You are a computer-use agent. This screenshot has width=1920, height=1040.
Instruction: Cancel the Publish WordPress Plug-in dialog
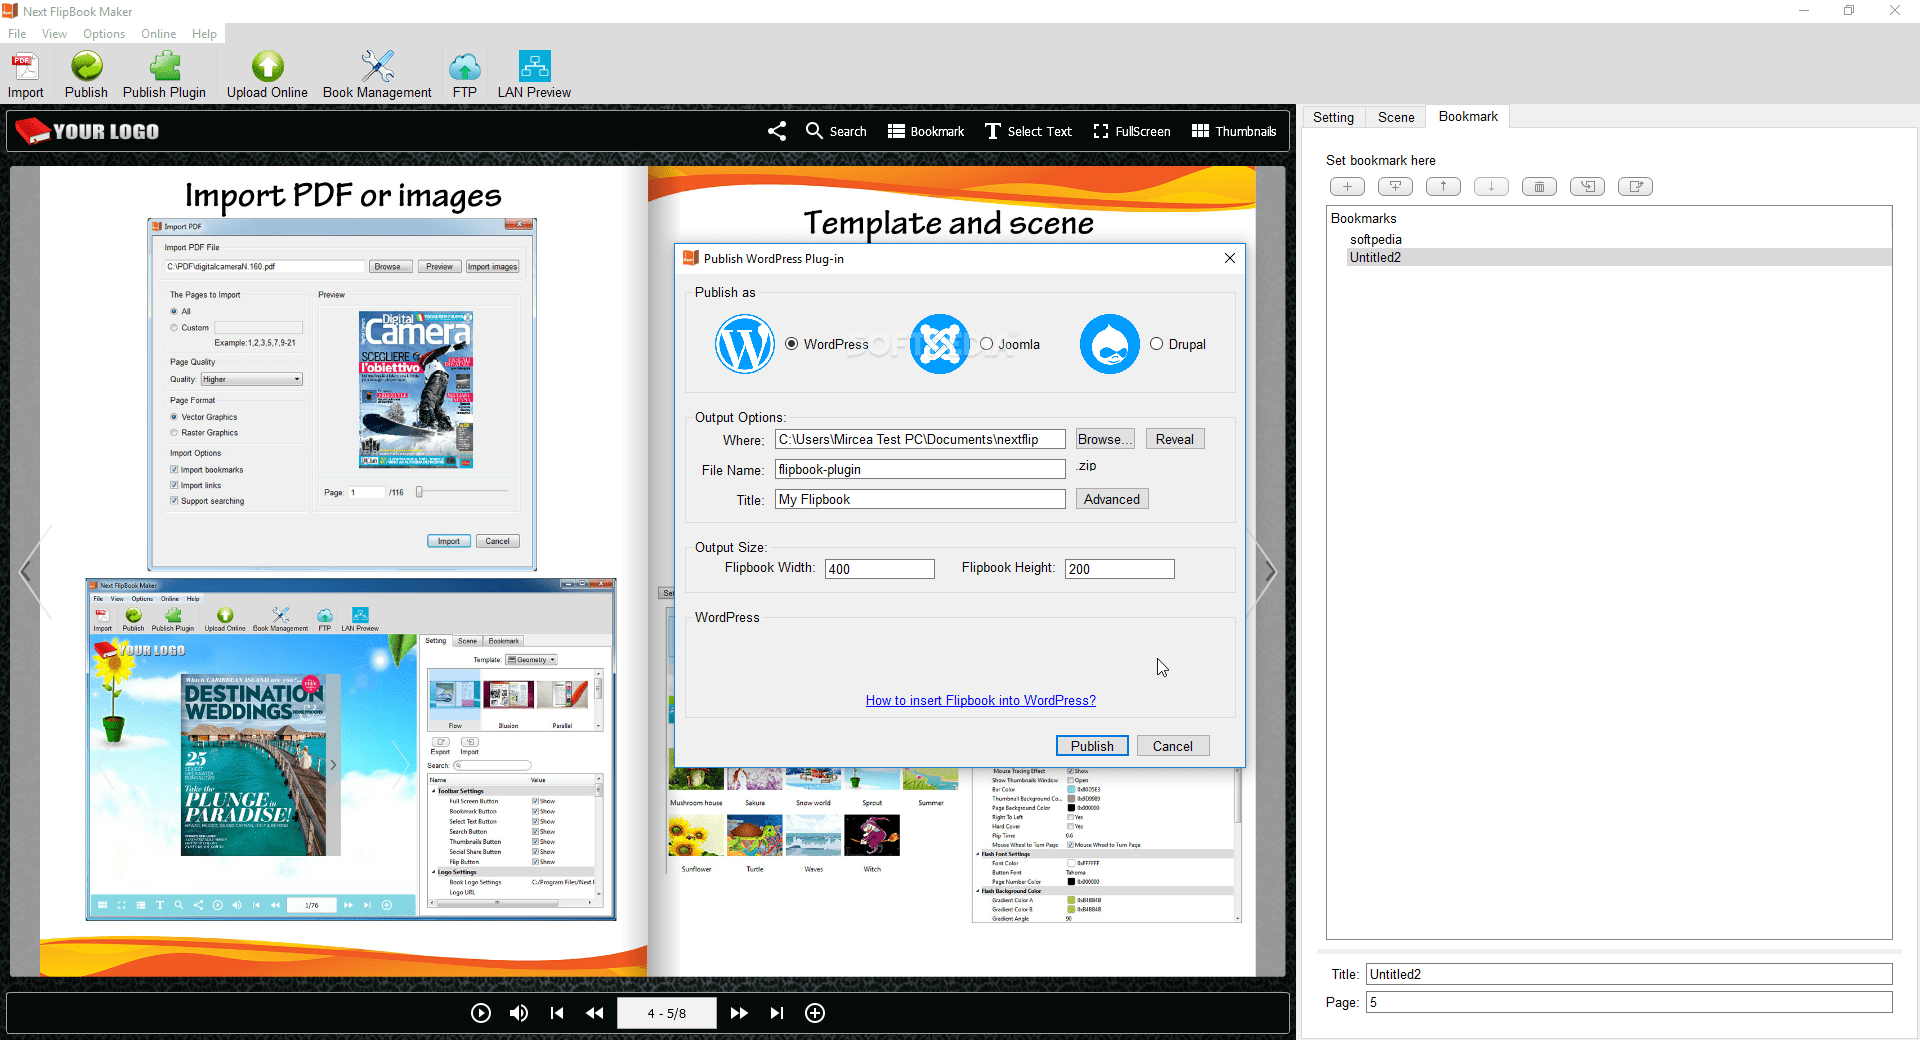pyautogui.click(x=1172, y=746)
